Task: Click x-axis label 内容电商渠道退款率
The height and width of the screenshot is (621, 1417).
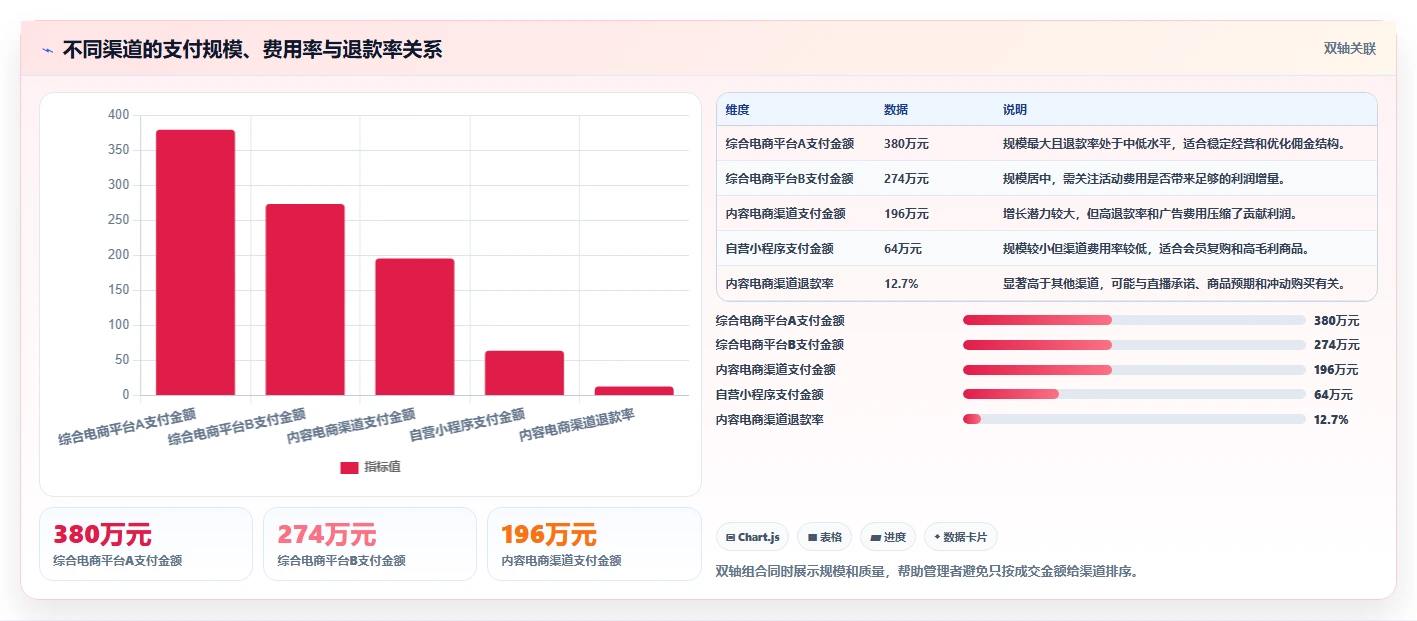Action: coord(577,426)
